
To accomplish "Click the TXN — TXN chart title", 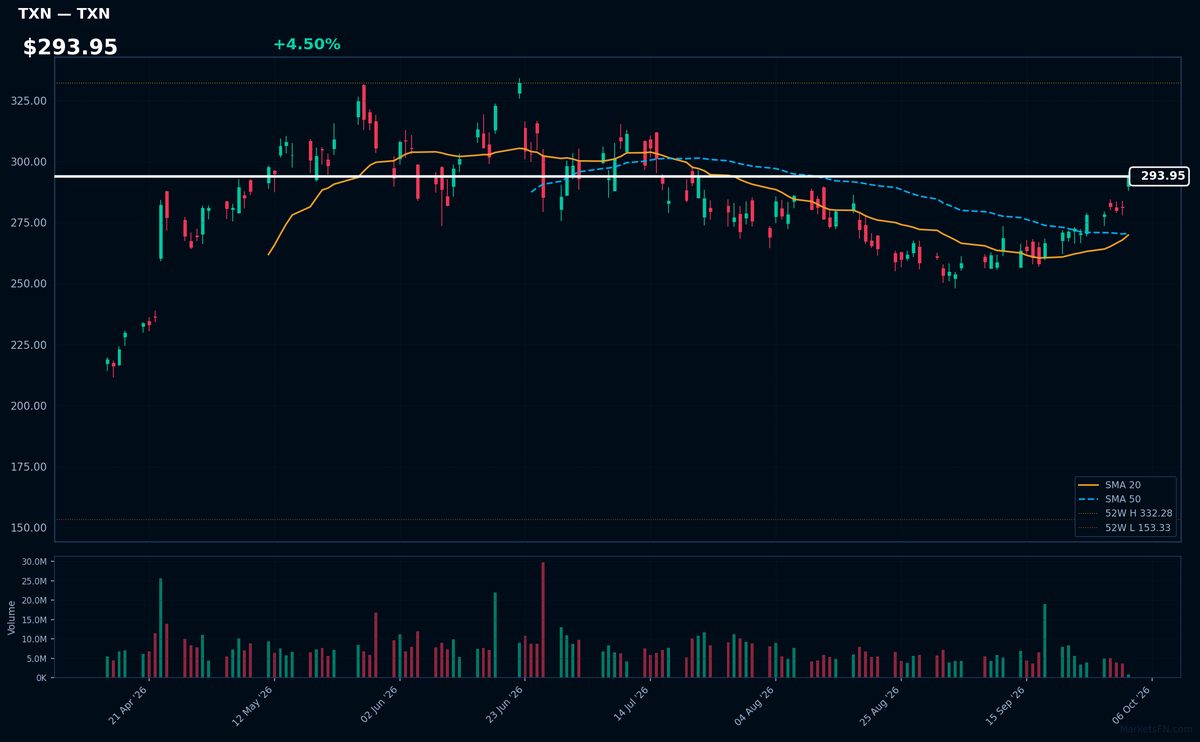I will pos(64,14).
